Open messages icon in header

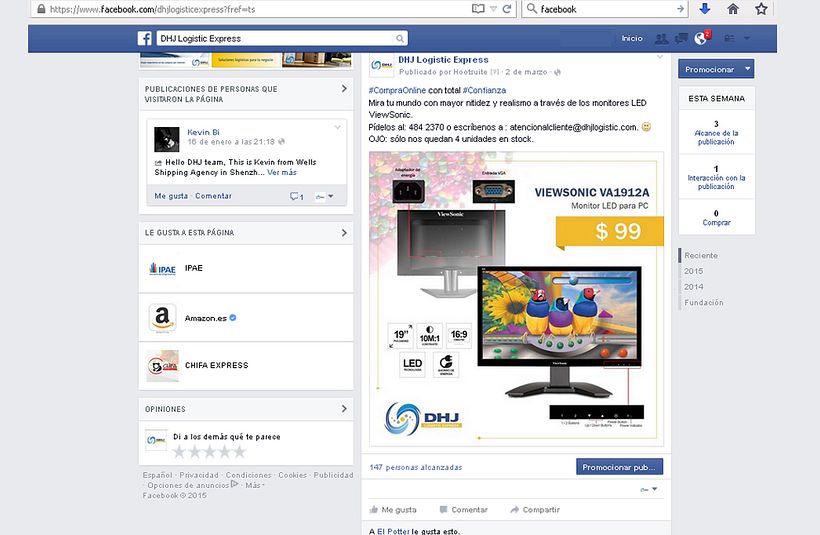click(x=681, y=38)
